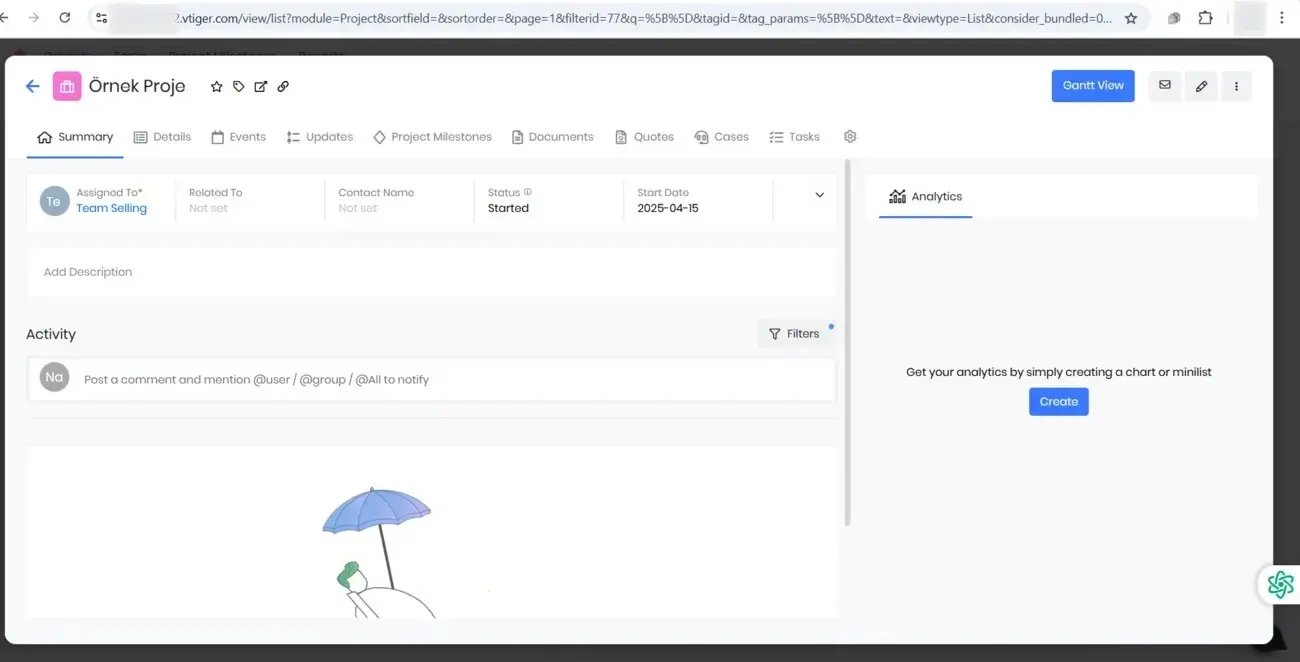This screenshot has height=662, width=1300.
Task: Click the Add Description field
Action: pos(431,272)
